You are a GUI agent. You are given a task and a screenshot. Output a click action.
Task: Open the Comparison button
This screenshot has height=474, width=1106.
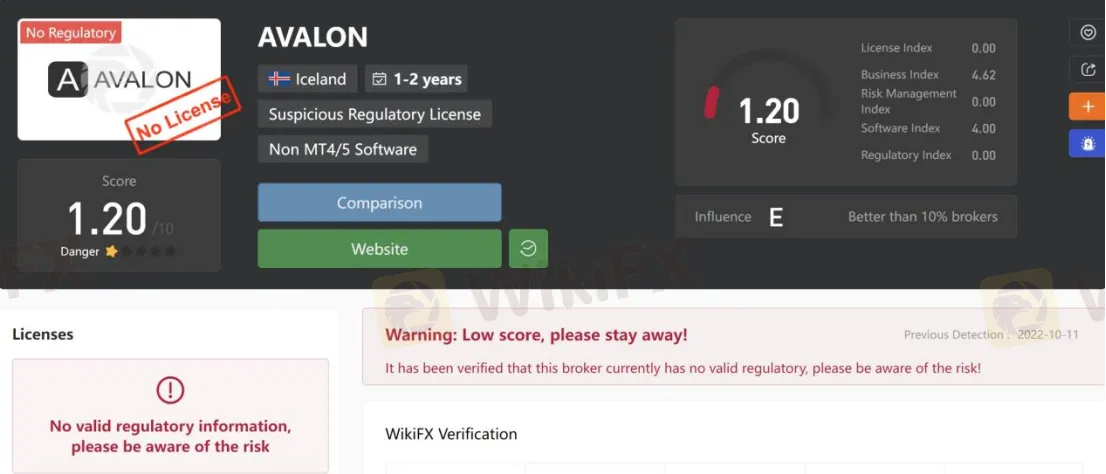coord(379,202)
